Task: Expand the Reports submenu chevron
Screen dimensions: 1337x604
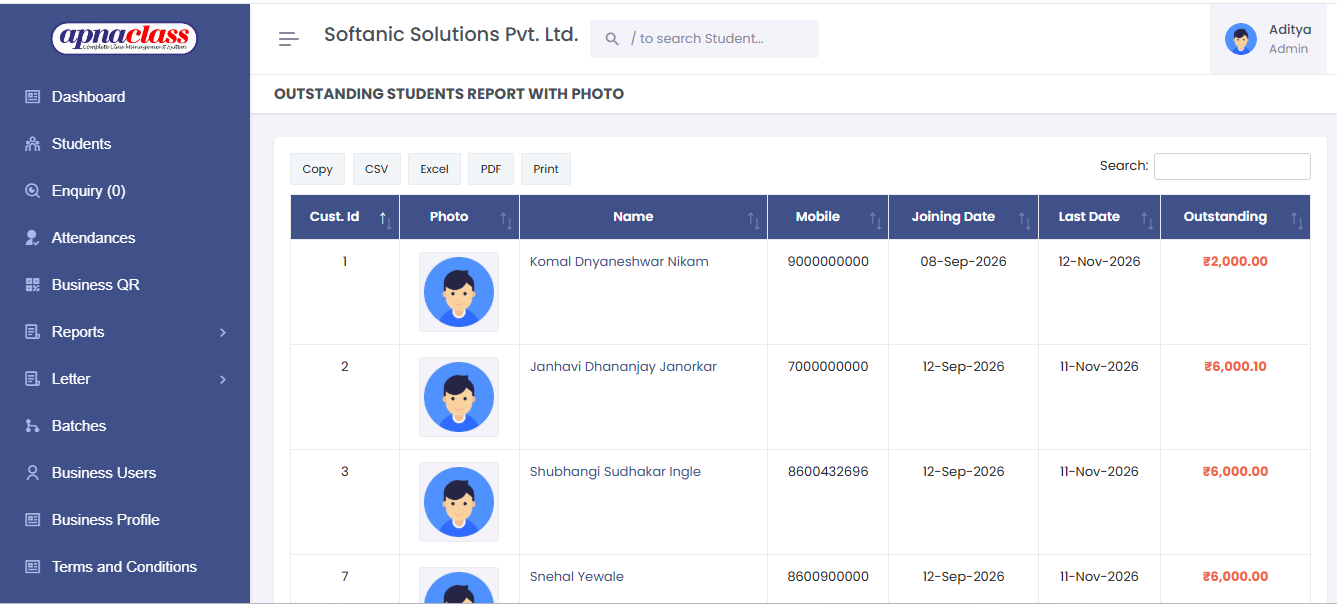Action: 223,332
